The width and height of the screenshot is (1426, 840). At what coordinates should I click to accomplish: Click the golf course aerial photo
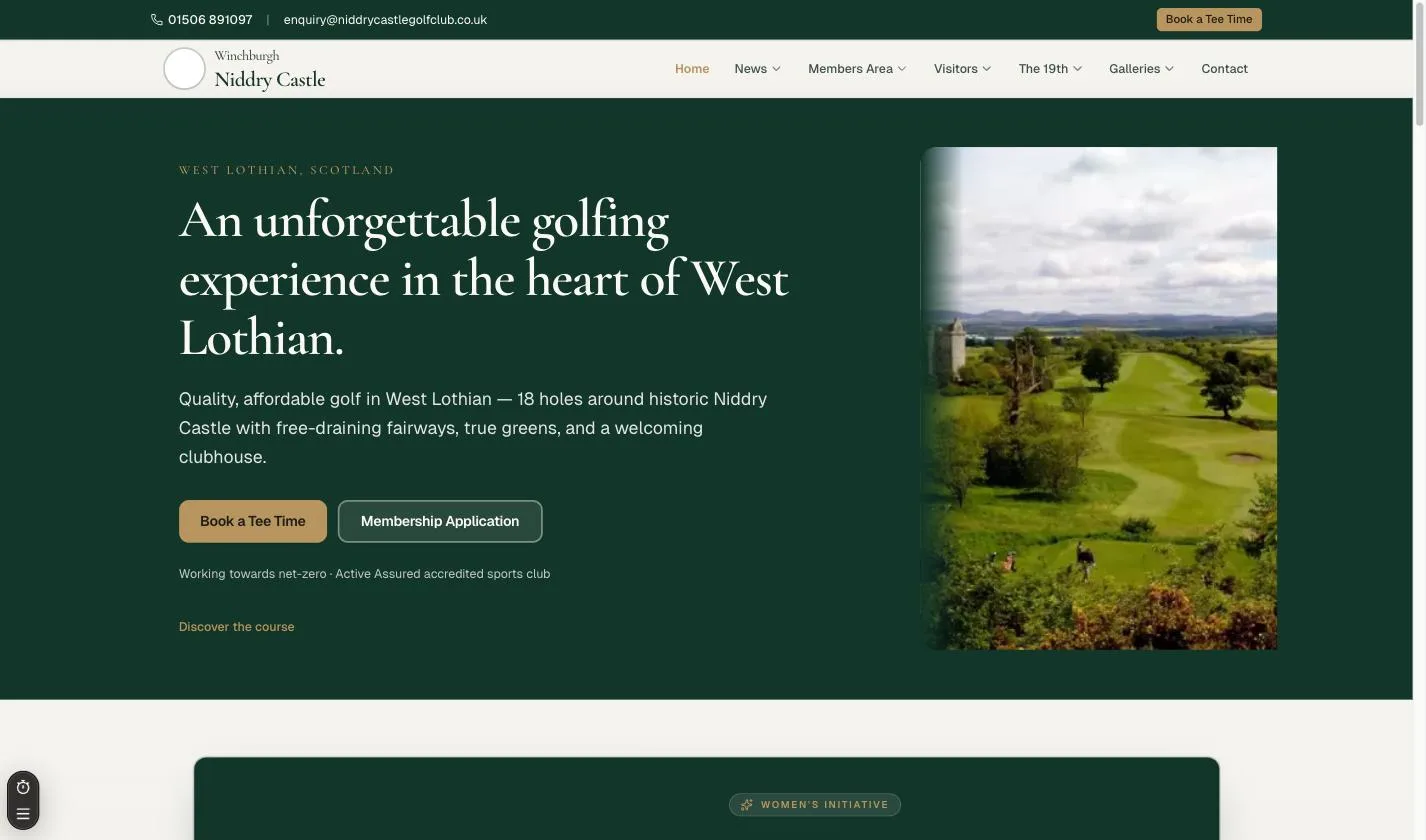pyautogui.click(x=1098, y=398)
